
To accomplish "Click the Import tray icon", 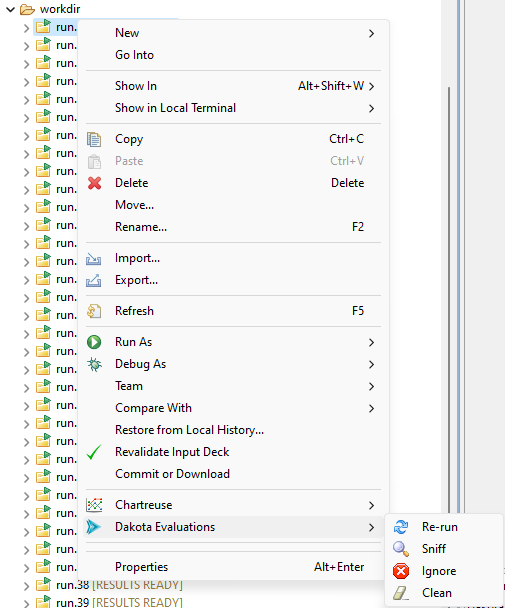I will 94,259.
